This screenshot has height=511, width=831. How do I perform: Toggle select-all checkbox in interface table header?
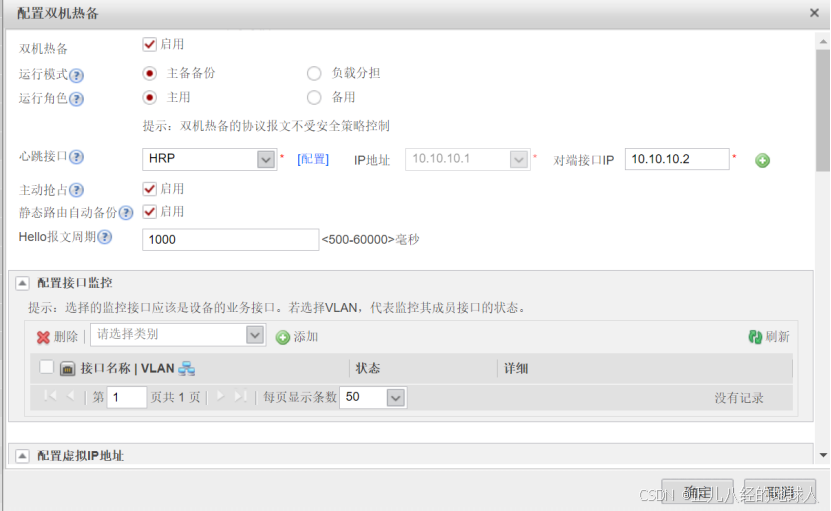pos(46,367)
